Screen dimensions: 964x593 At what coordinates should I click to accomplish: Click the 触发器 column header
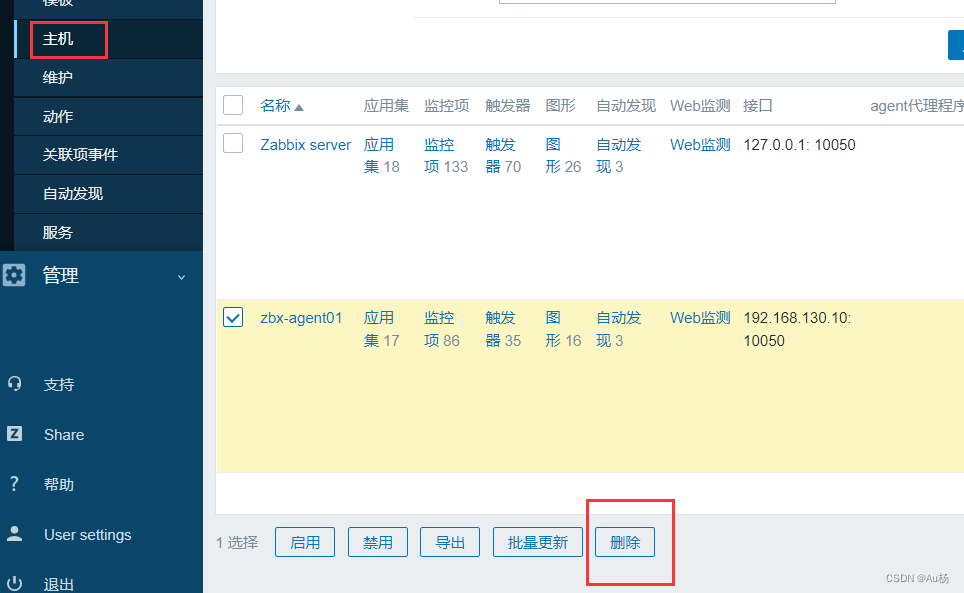[507, 106]
